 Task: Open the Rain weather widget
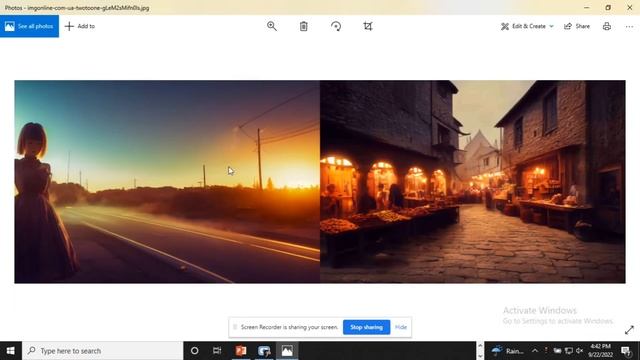tap(508, 351)
